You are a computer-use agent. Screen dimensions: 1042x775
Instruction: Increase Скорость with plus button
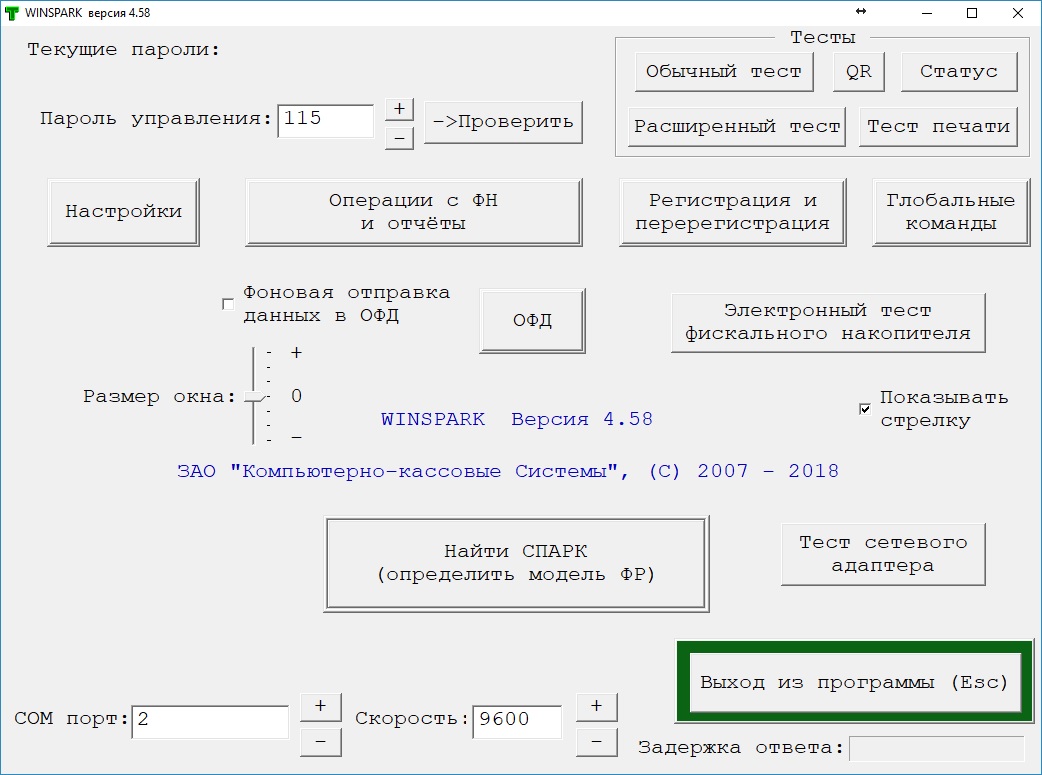(x=596, y=707)
